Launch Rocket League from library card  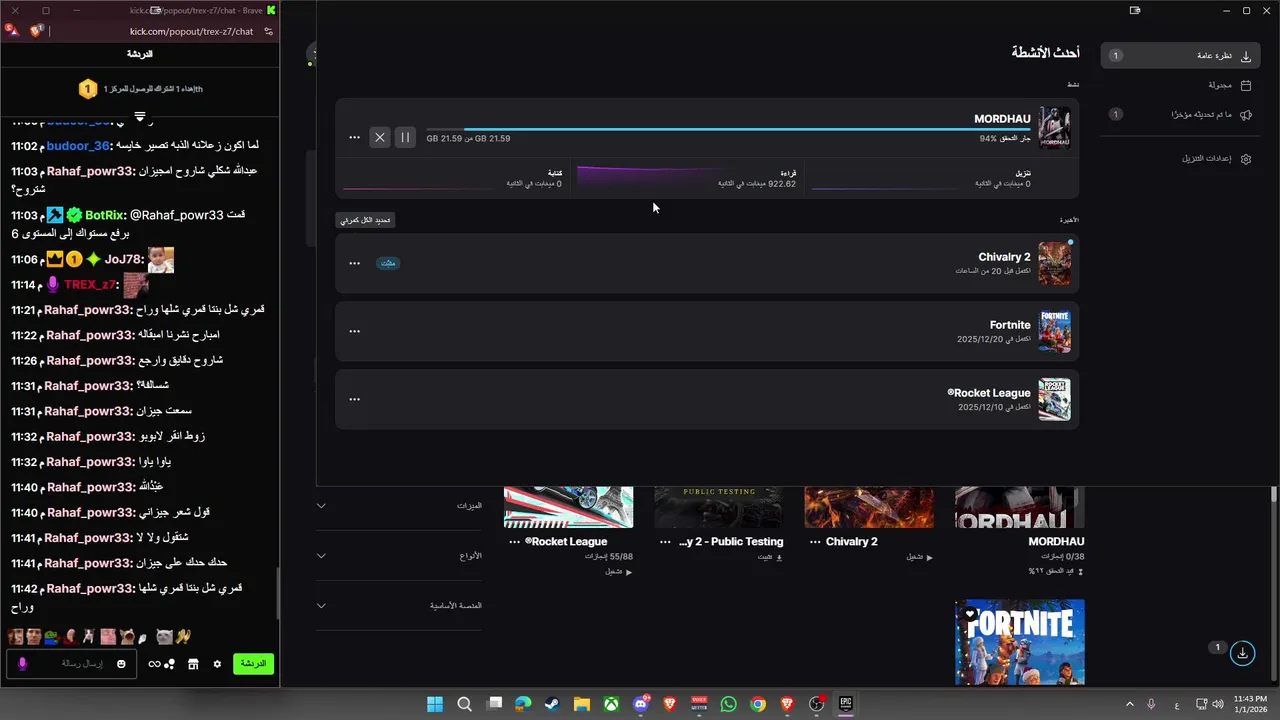[619, 571]
